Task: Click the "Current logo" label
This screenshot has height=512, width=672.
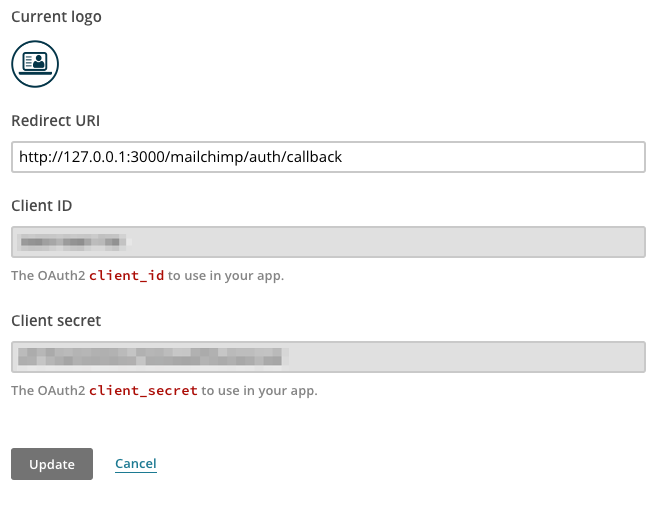Action: (56, 17)
